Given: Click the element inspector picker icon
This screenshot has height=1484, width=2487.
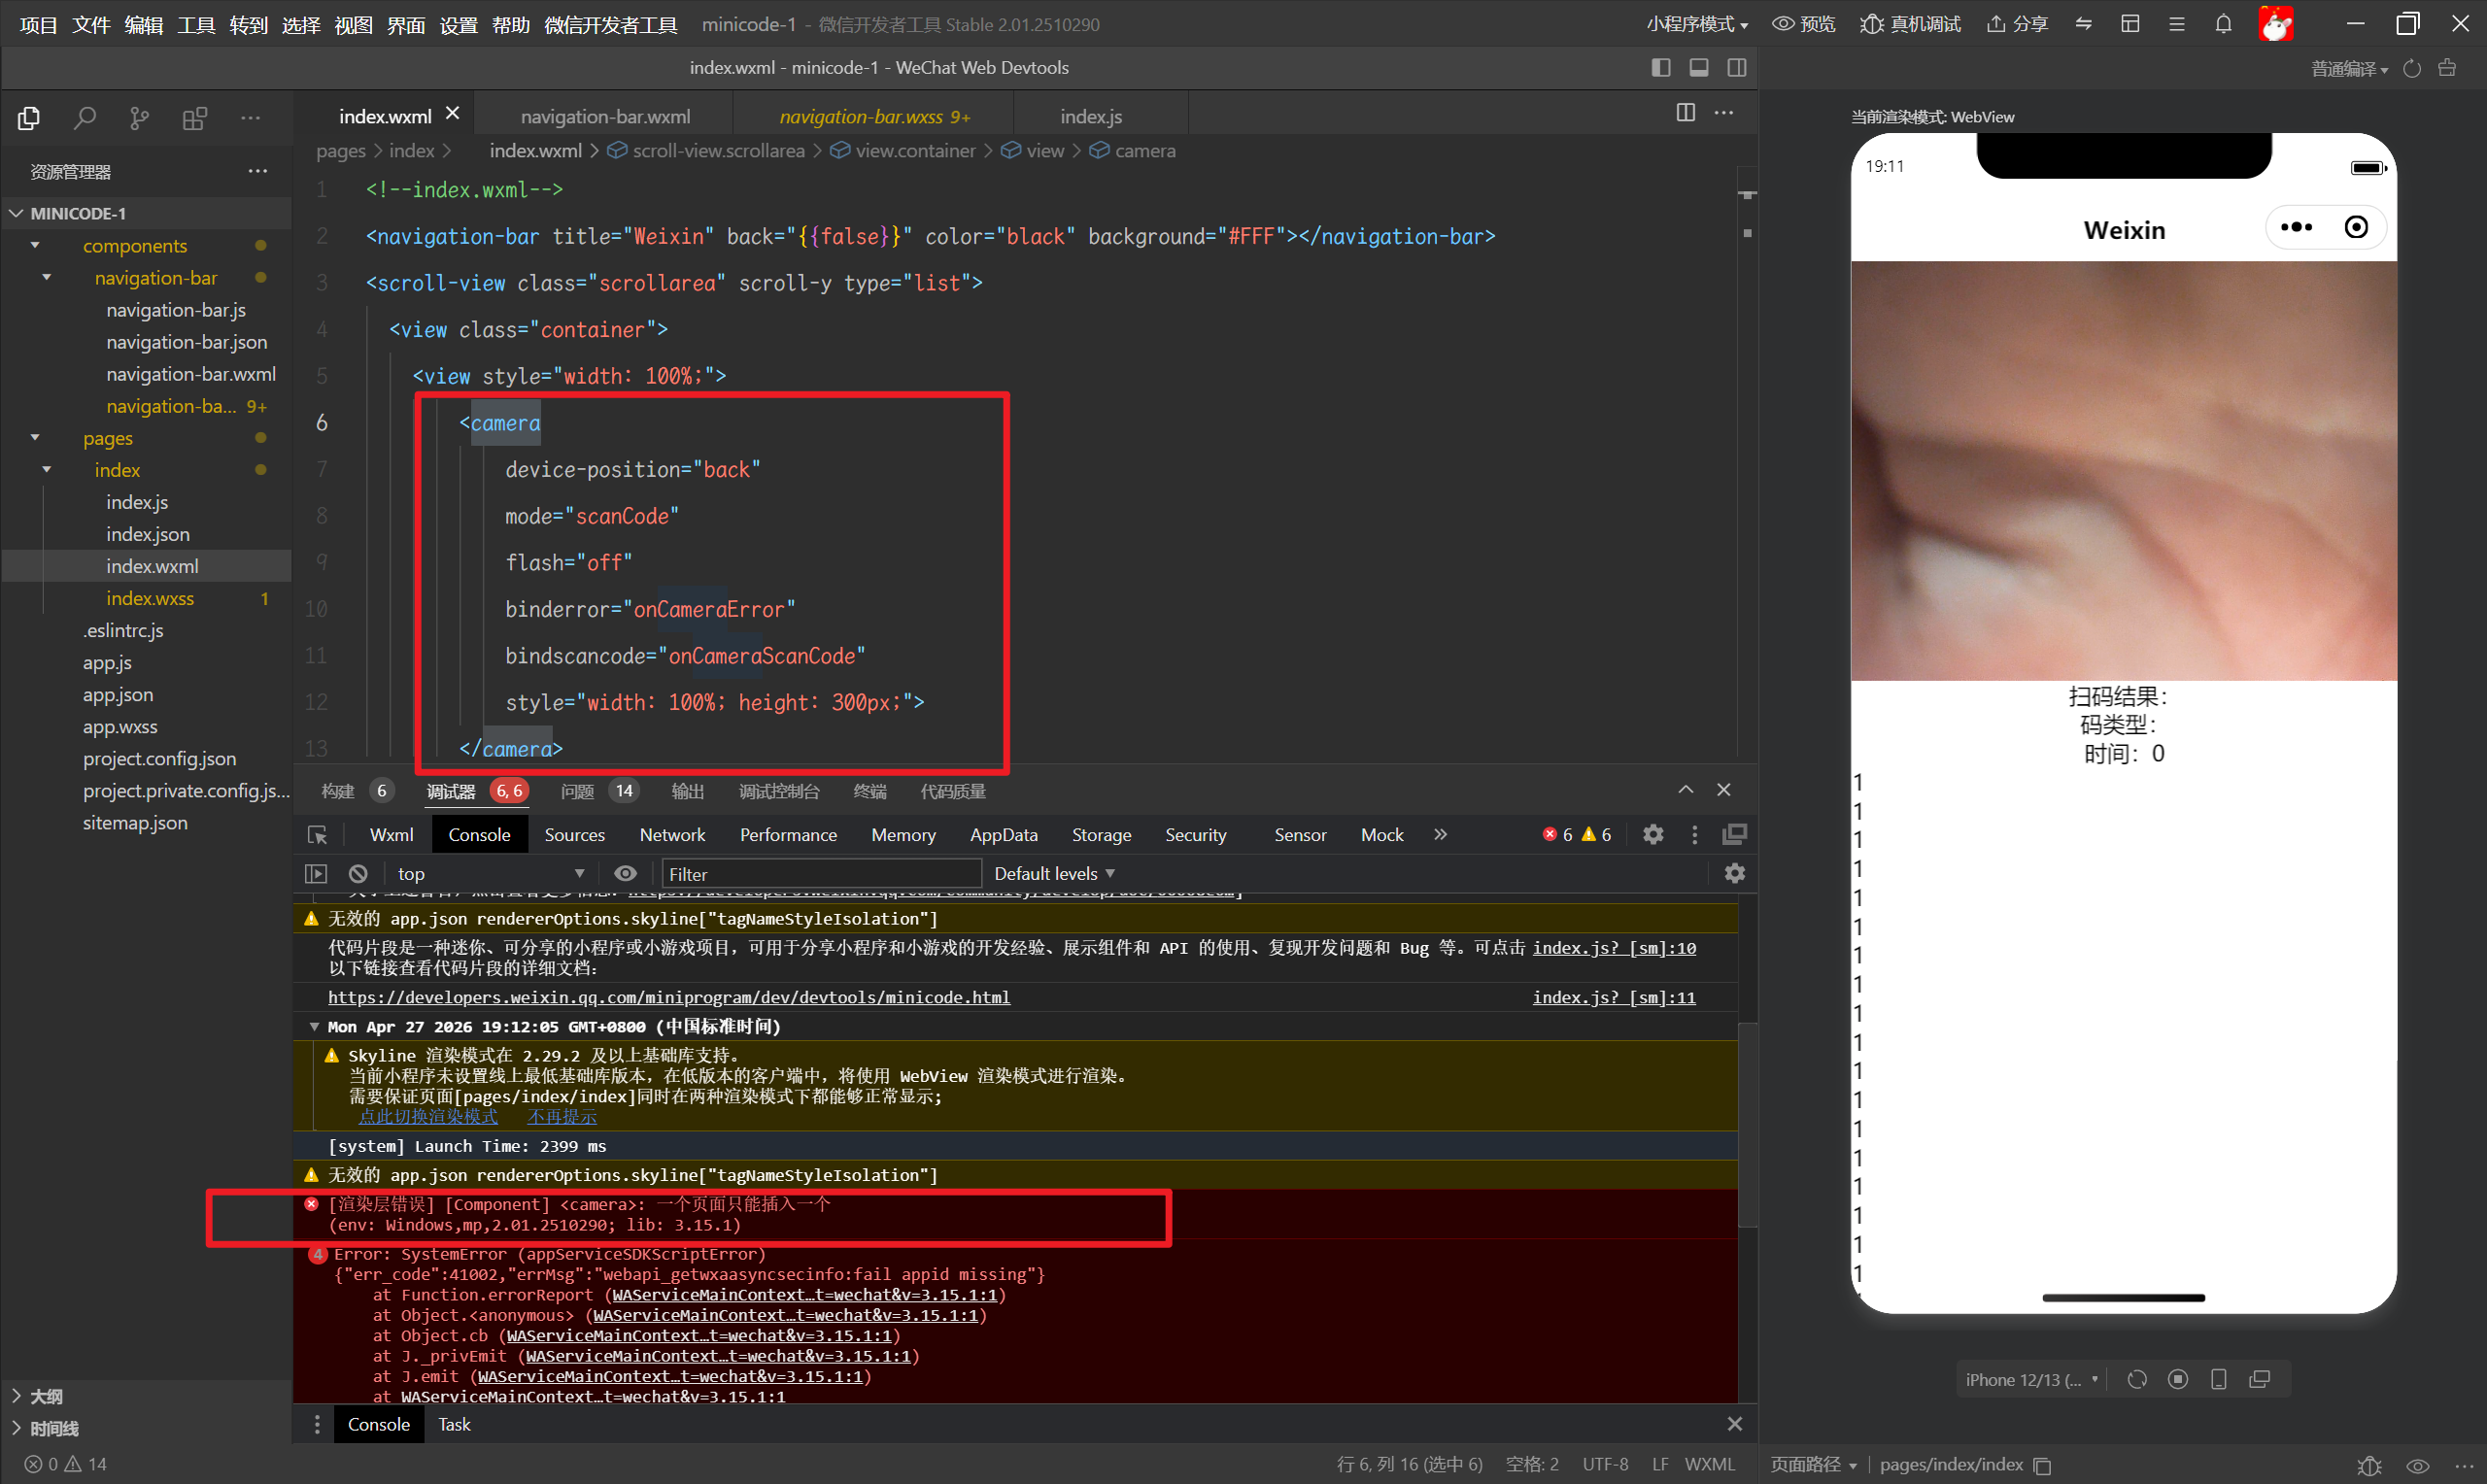Looking at the screenshot, I should [x=318, y=834].
